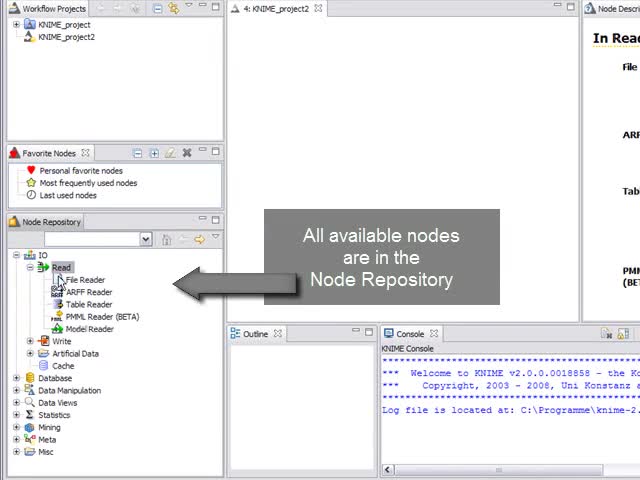This screenshot has height=480, width=640.
Task: Expand the Statistics category
Action: 16,415
